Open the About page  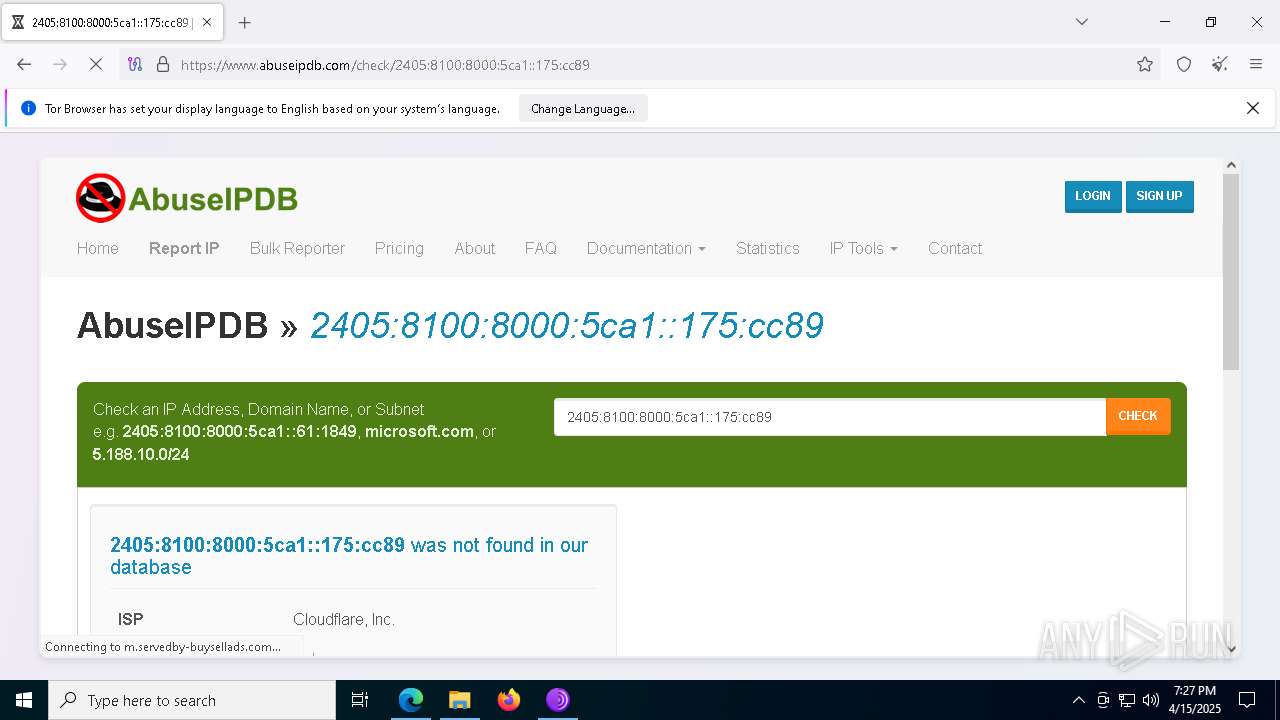point(474,248)
